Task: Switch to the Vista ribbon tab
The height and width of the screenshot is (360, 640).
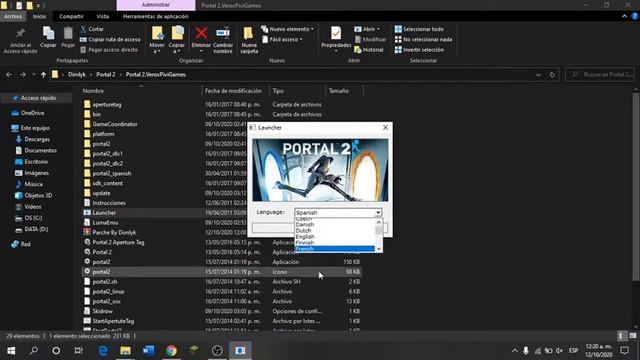Action: click(102, 16)
